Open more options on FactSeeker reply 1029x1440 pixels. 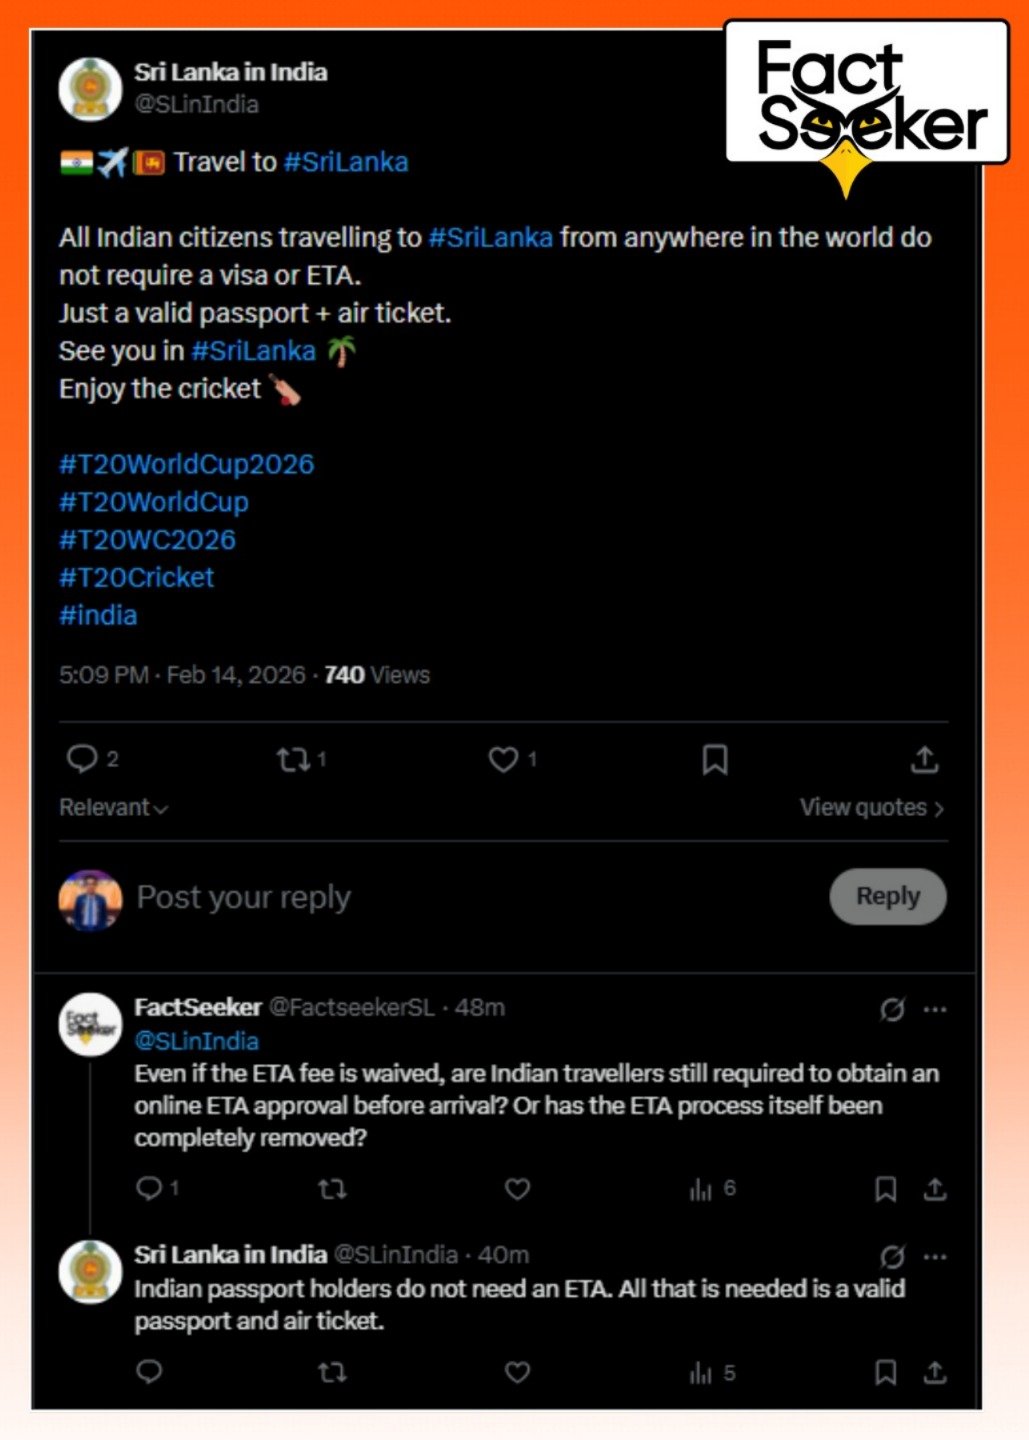click(936, 1010)
